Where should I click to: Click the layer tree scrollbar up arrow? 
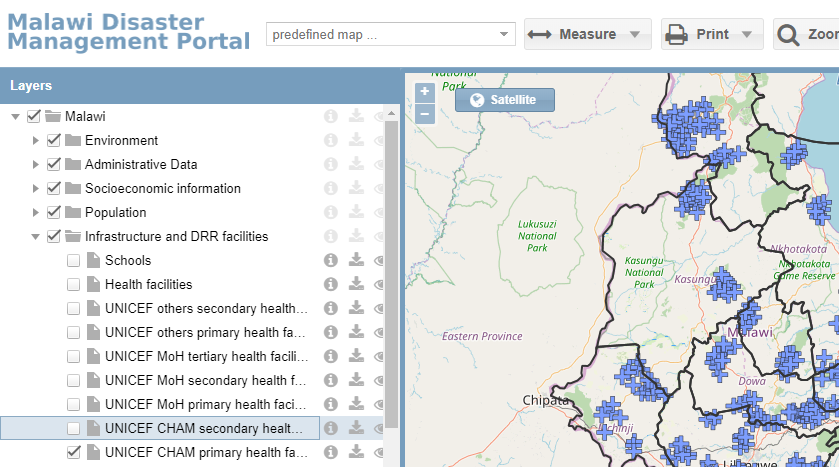(x=391, y=113)
